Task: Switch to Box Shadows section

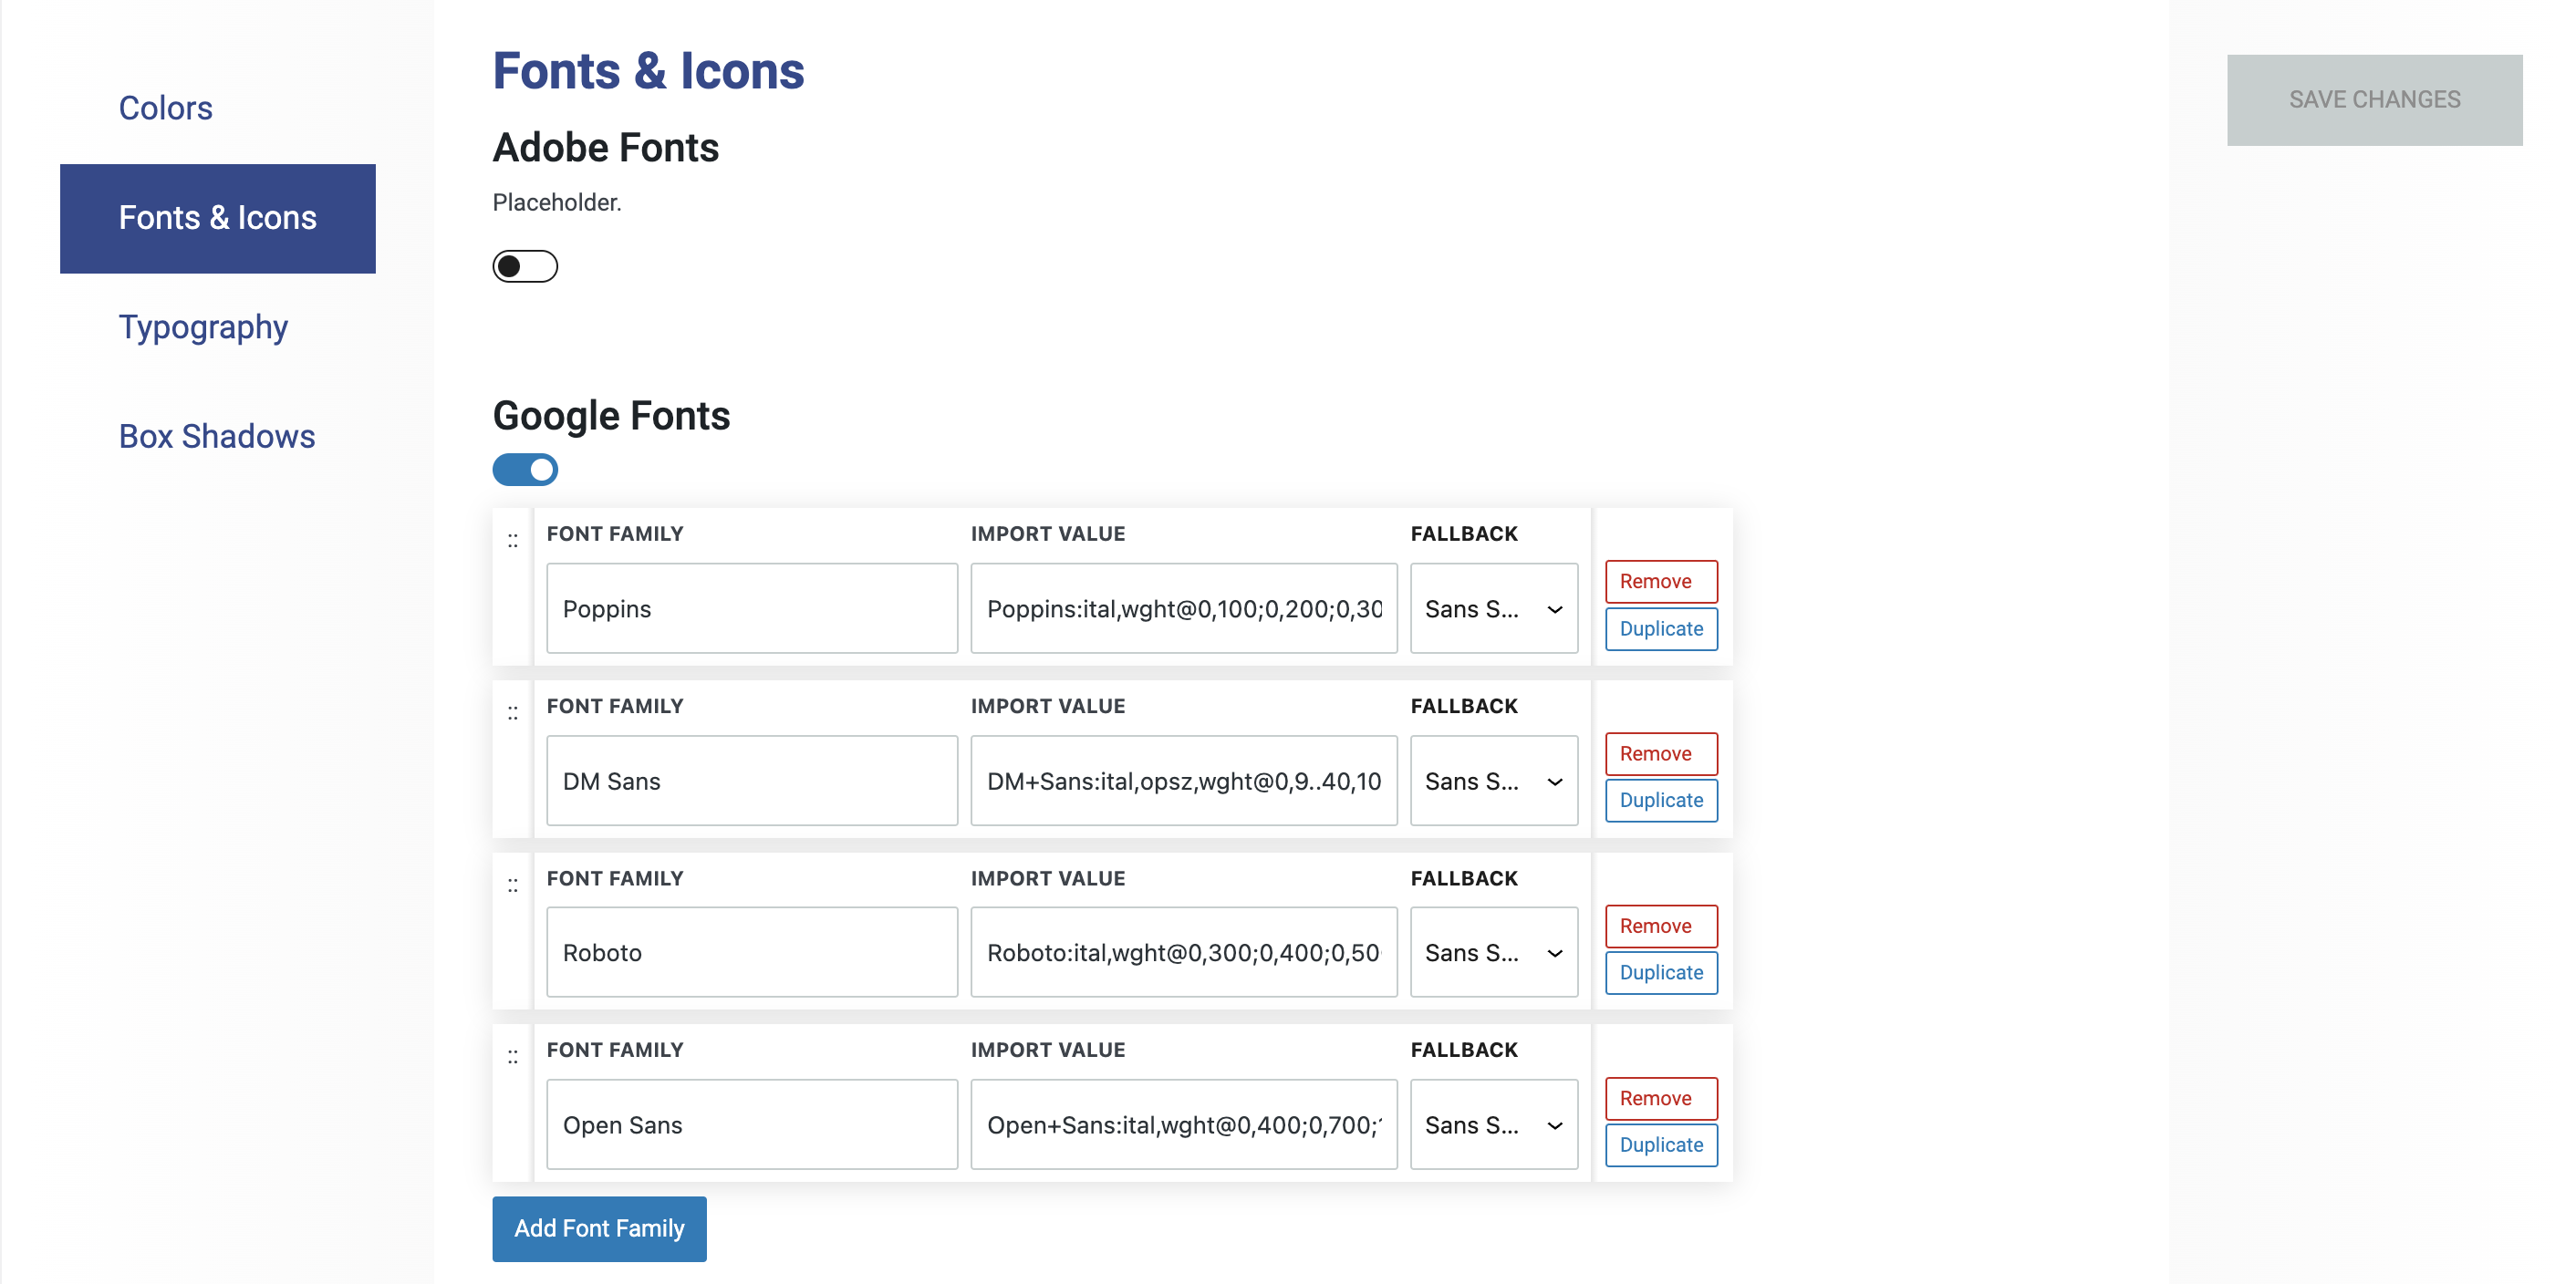Action: tap(217, 436)
